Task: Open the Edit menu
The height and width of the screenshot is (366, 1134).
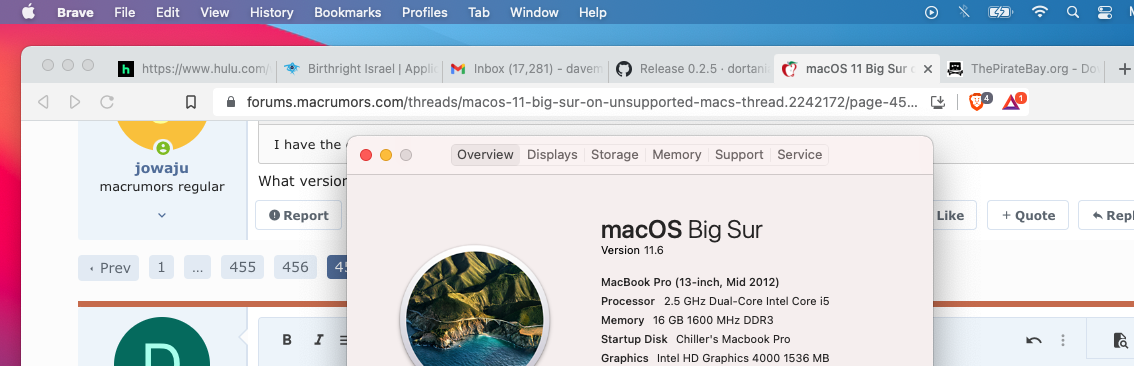Action: tap(168, 12)
